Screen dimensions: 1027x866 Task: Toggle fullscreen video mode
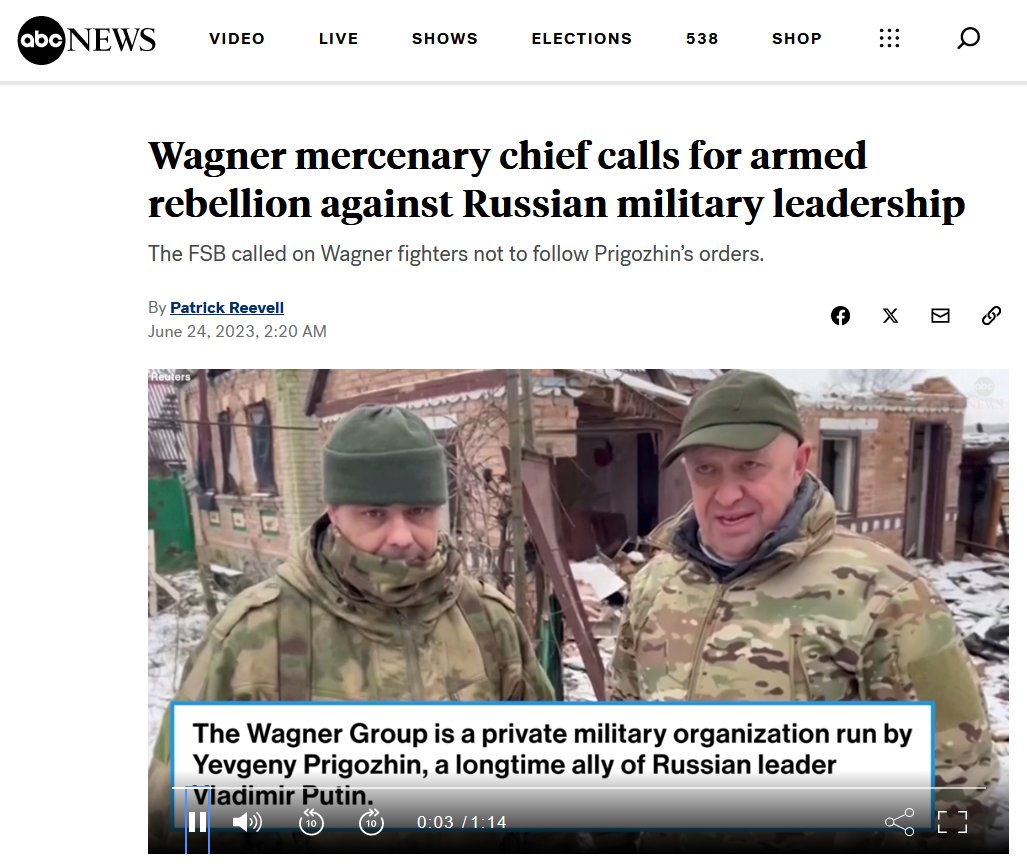[952, 821]
